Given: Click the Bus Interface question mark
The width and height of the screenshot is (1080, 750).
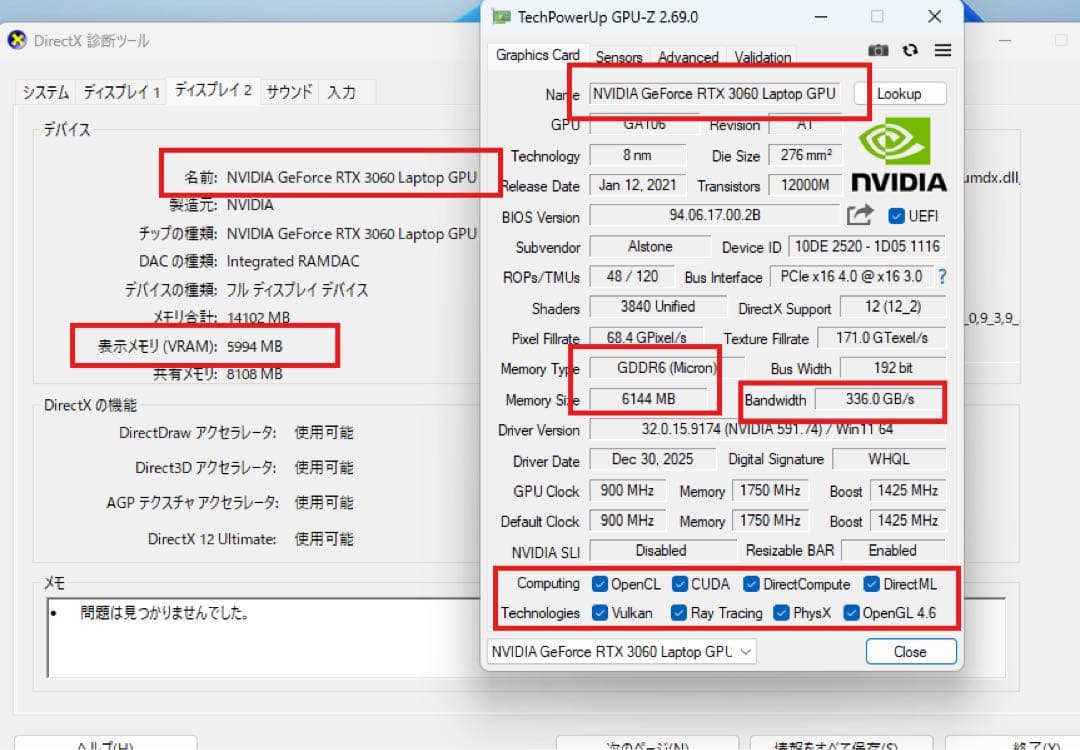Looking at the screenshot, I should click(x=942, y=277).
